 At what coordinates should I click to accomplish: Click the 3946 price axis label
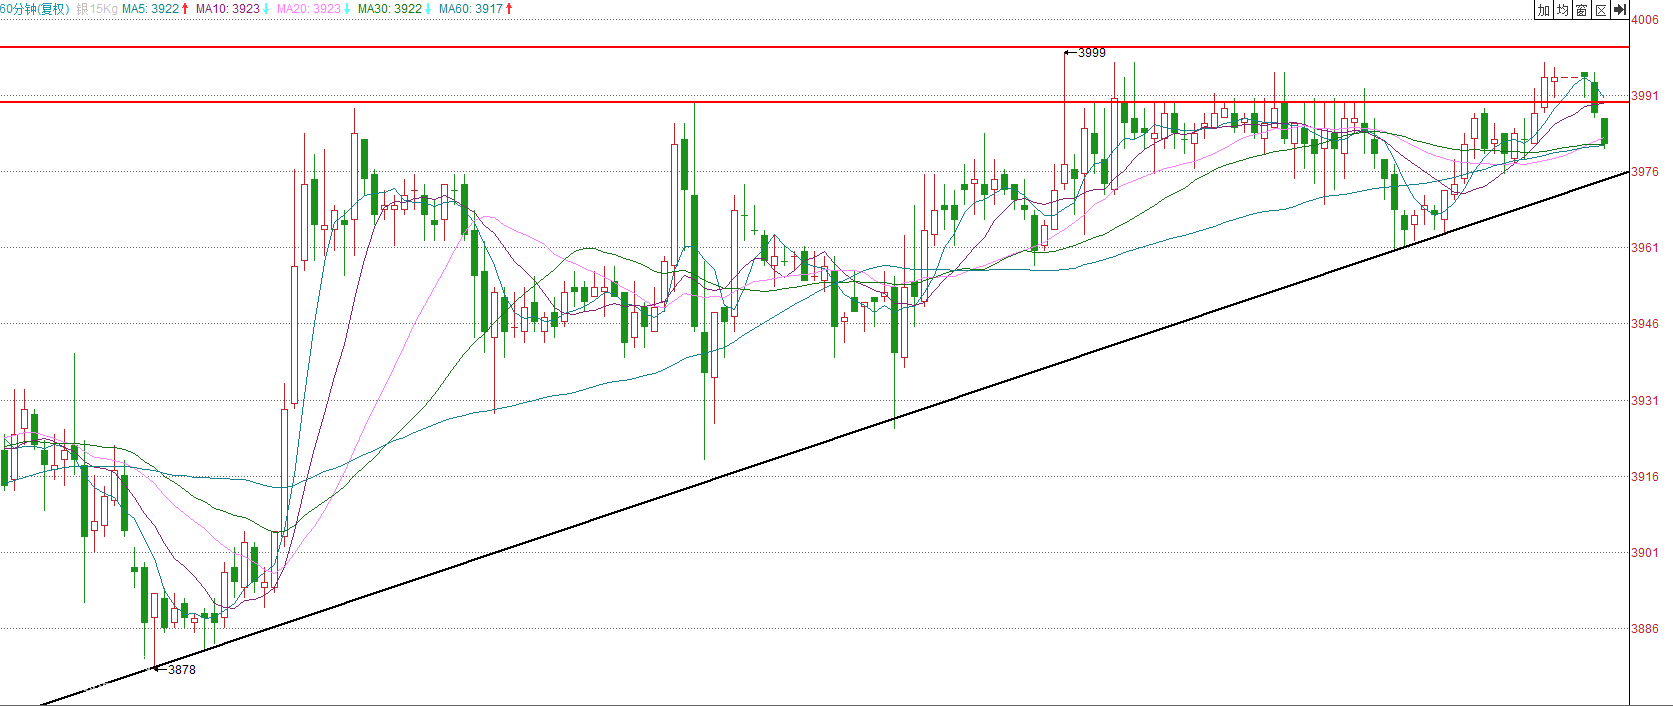point(1645,324)
